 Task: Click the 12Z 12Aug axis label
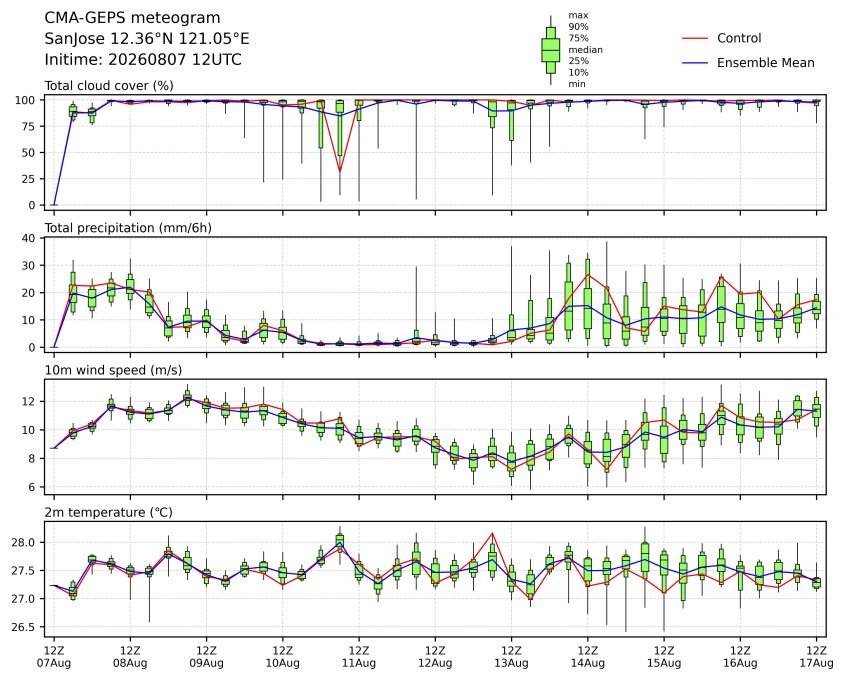pyautogui.click(x=435, y=657)
